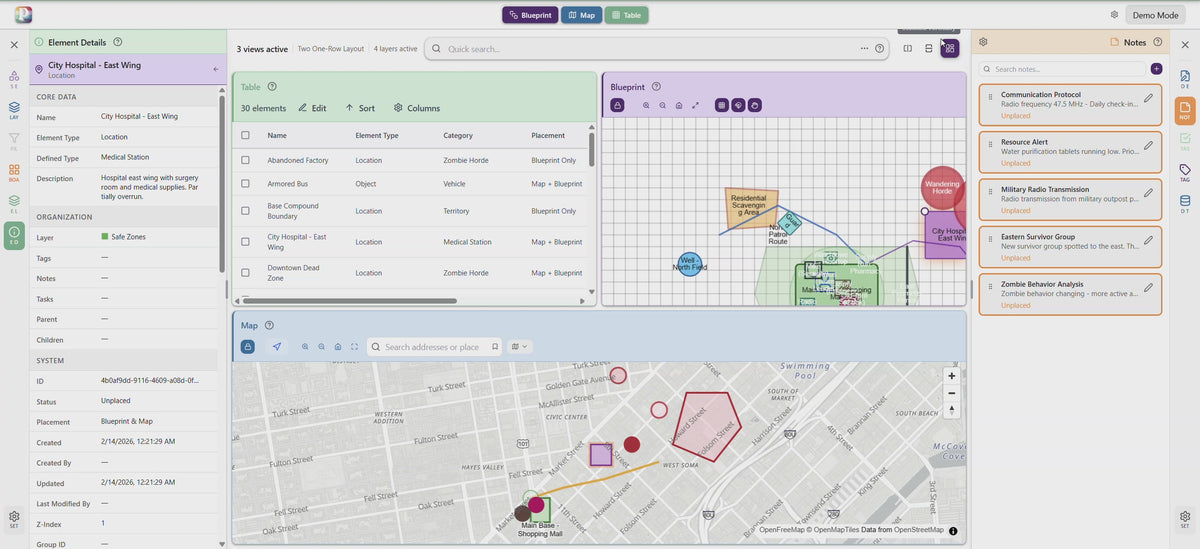Click the Demo Mode button
Image resolution: width=1200 pixels, height=549 pixels.
[x=1155, y=15]
